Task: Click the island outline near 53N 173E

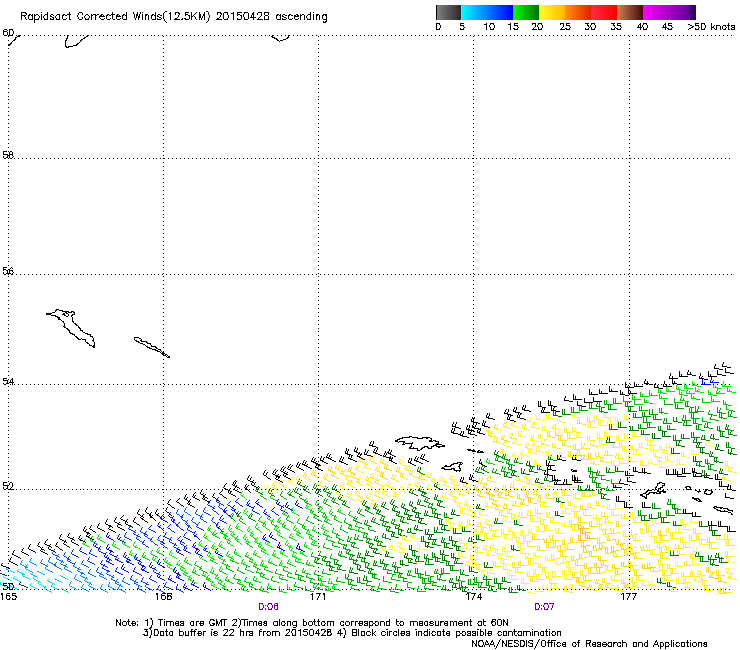Action: (x=420, y=443)
